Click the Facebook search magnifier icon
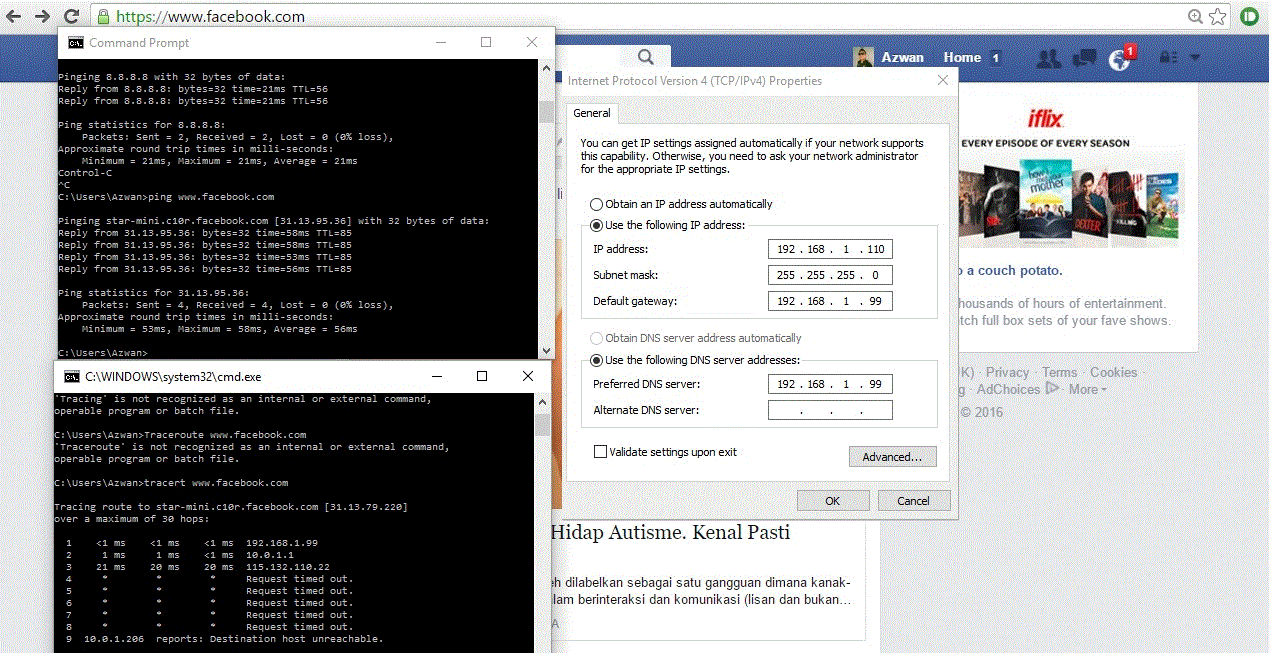The image size is (1269, 653). pos(646,57)
